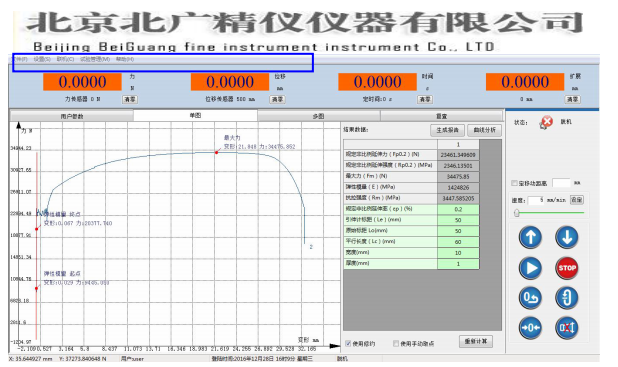The image size is (618, 367).
Task: Click the 曲线分析 button
Action: click(x=484, y=130)
